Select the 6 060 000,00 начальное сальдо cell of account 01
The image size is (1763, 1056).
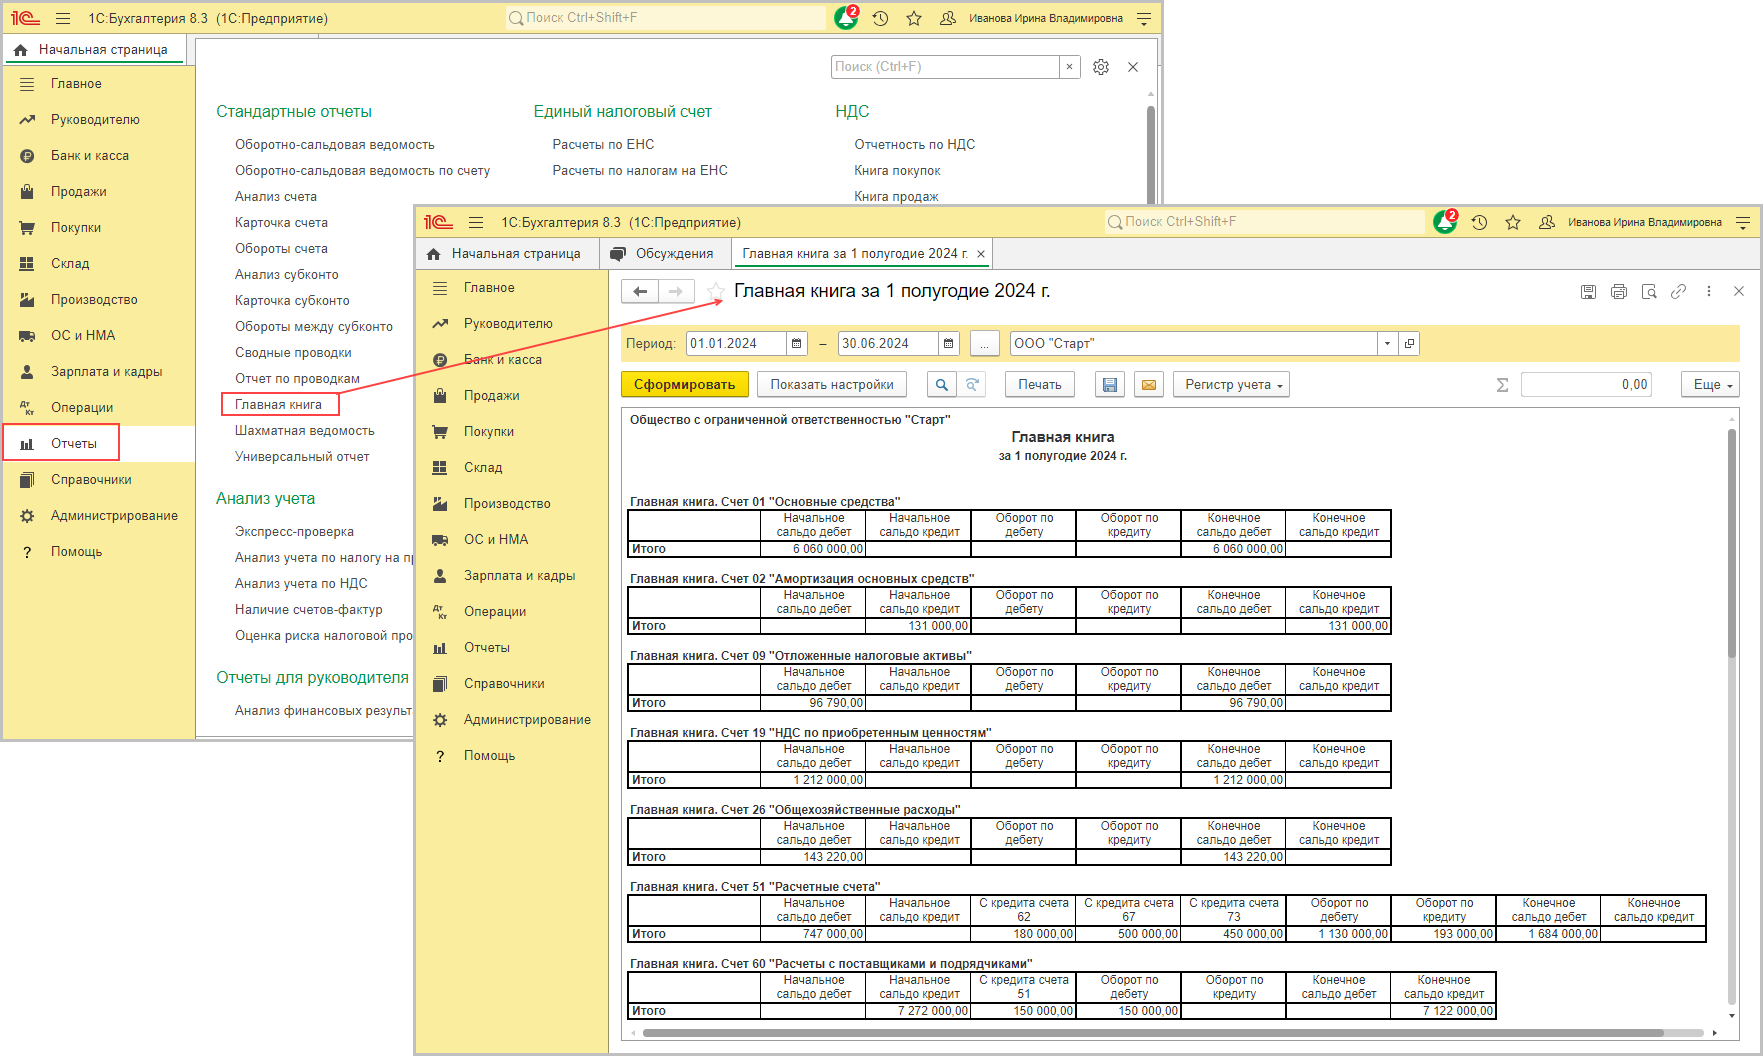[813, 549]
